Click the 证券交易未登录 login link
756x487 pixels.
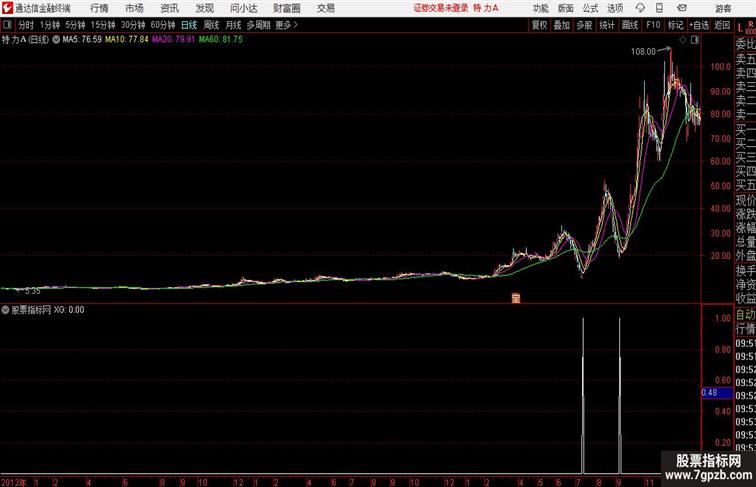441,8
